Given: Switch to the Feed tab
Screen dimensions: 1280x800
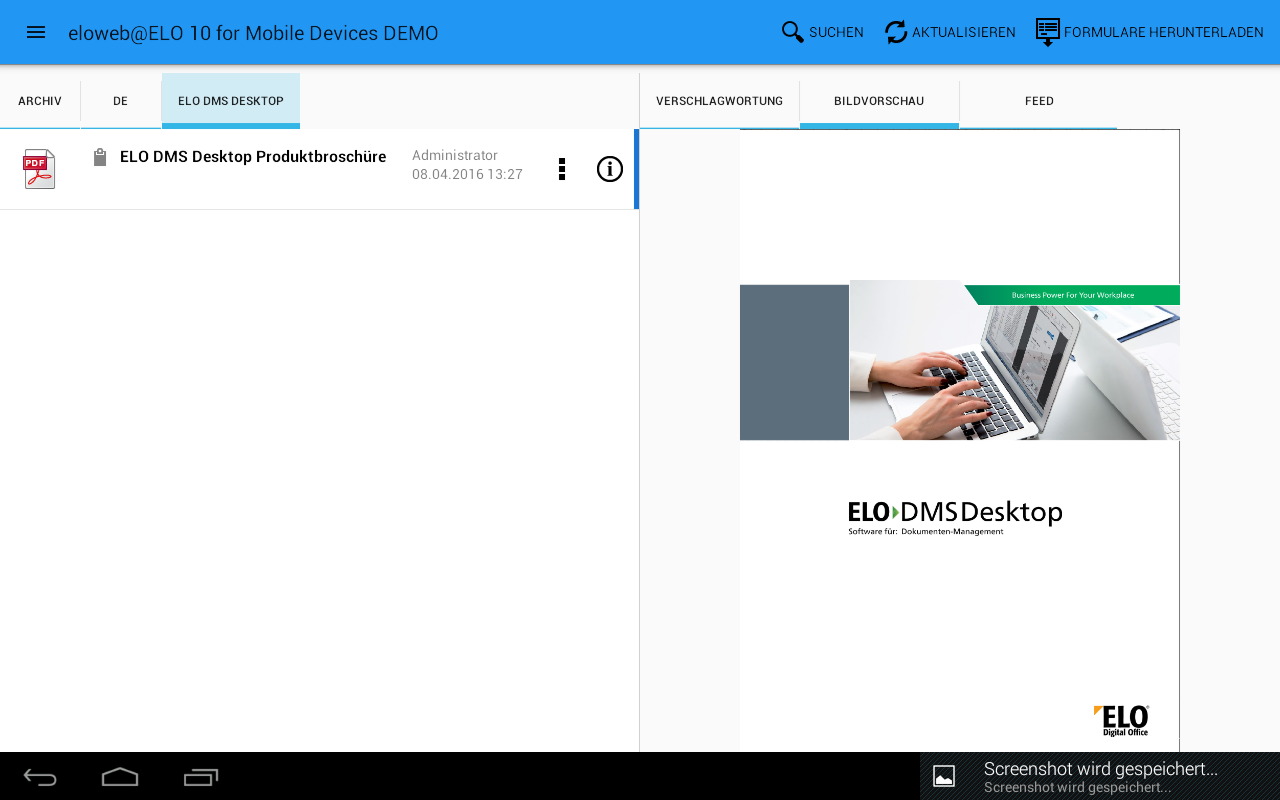Looking at the screenshot, I should coord(1039,101).
